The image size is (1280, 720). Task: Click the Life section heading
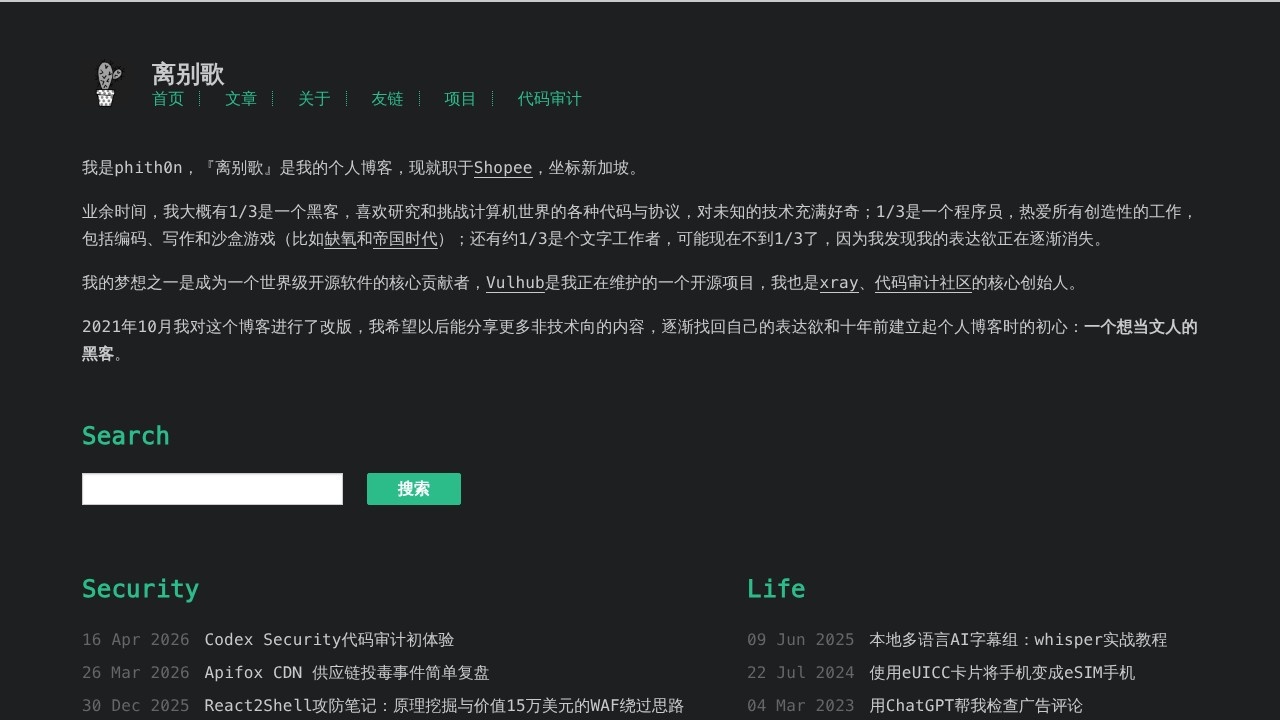(776, 589)
